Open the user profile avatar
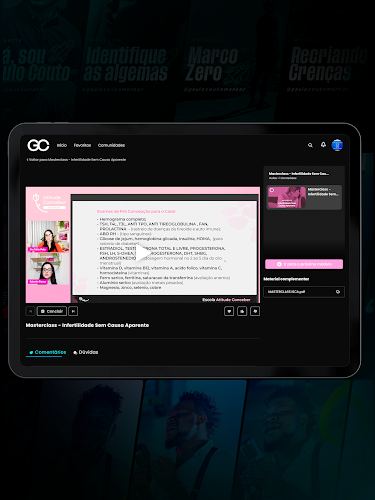375x500 pixels. (337, 145)
